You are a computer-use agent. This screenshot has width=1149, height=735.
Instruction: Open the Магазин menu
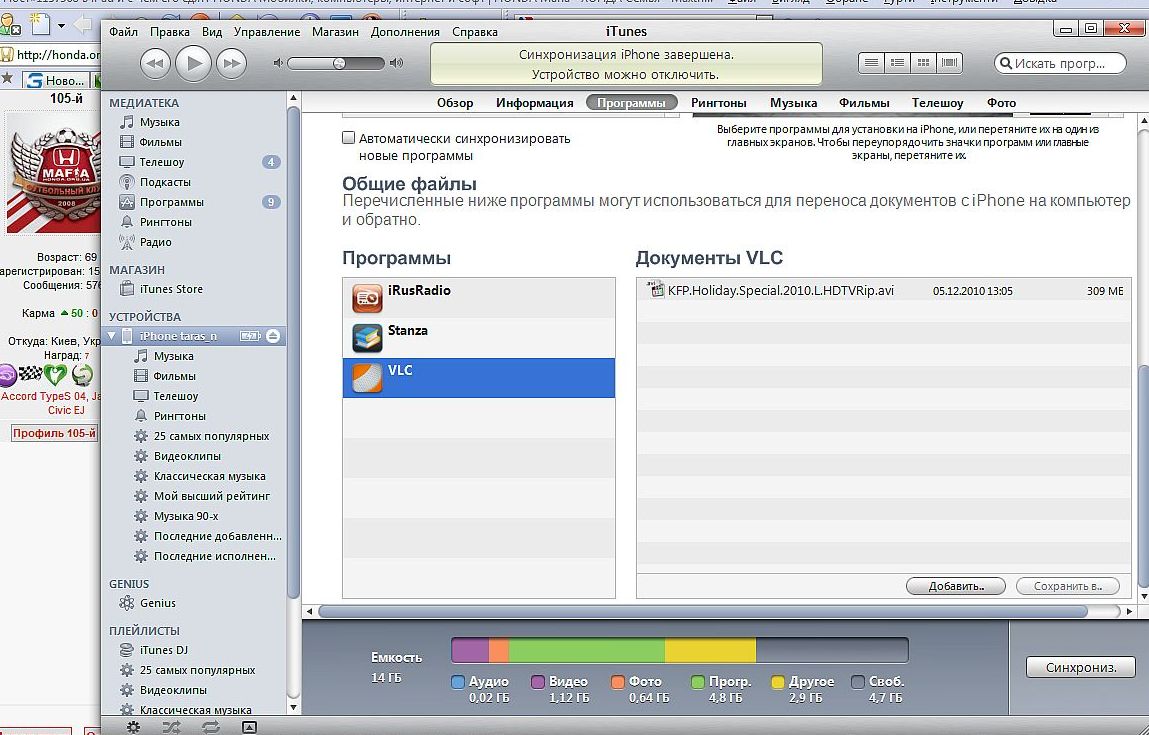click(x=335, y=32)
